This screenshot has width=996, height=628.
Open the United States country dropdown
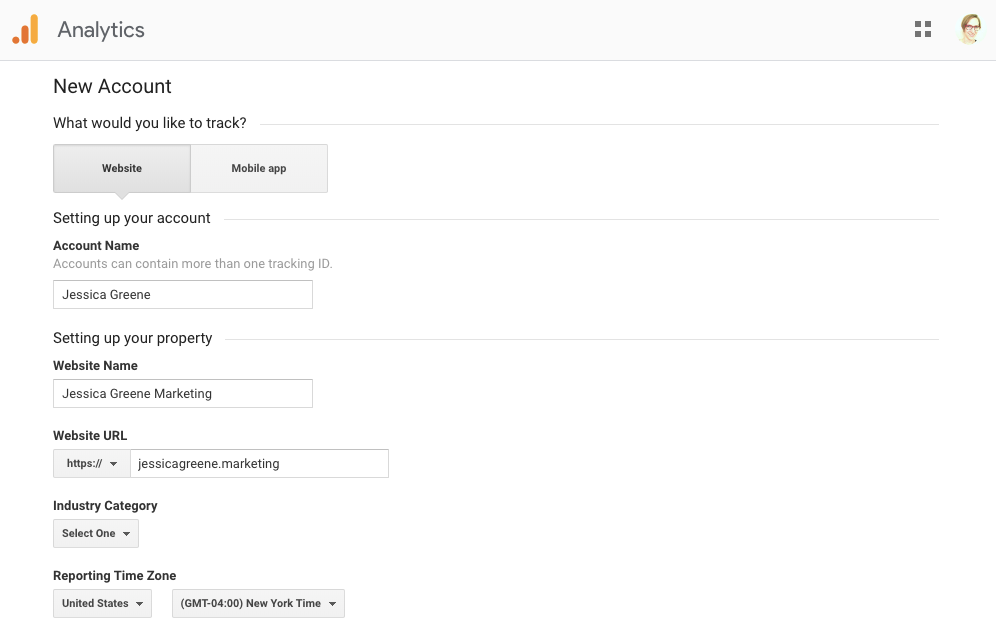(x=102, y=603)
